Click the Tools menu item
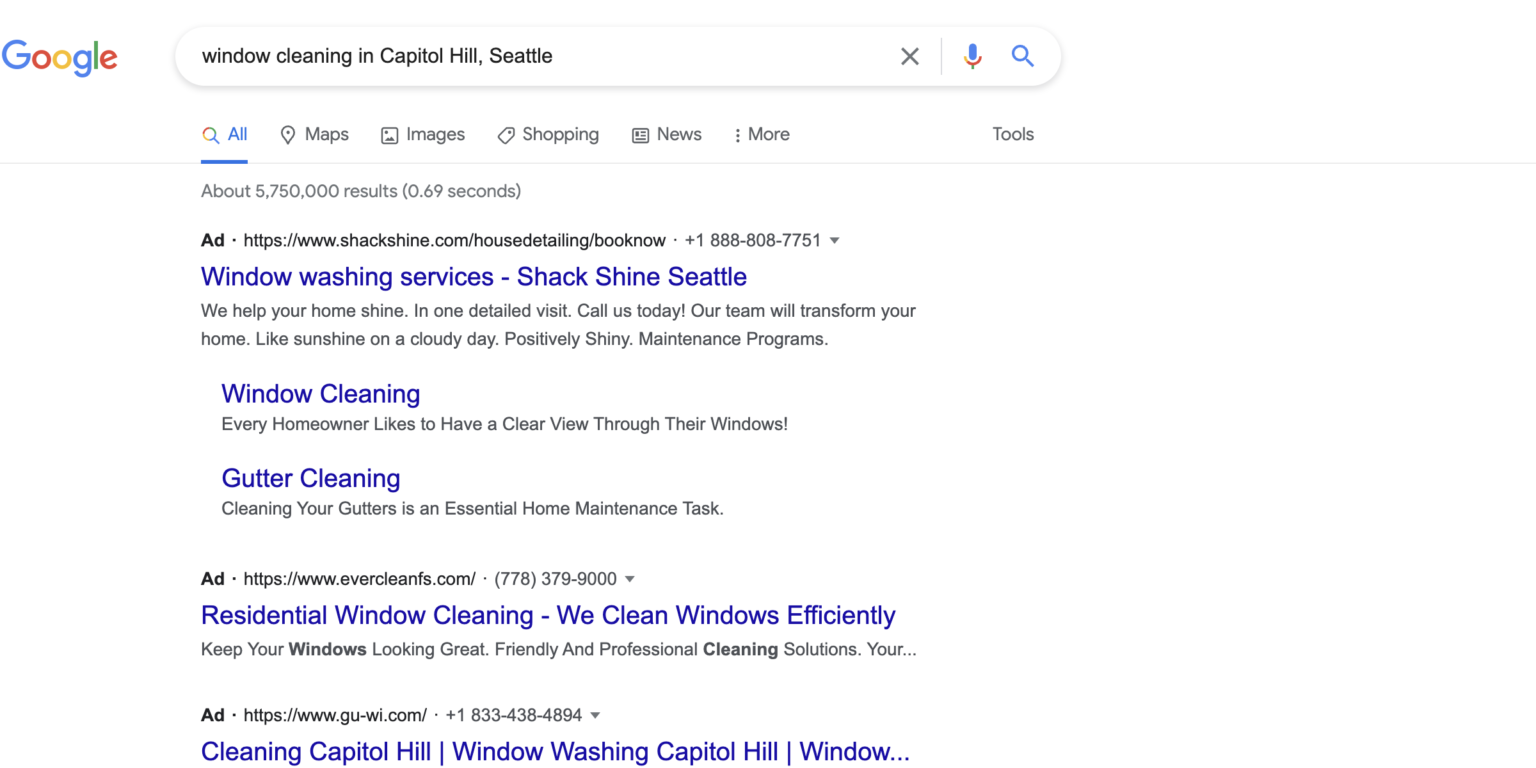This screenshot has height=768, width=1536. [x=1012, y=133]
